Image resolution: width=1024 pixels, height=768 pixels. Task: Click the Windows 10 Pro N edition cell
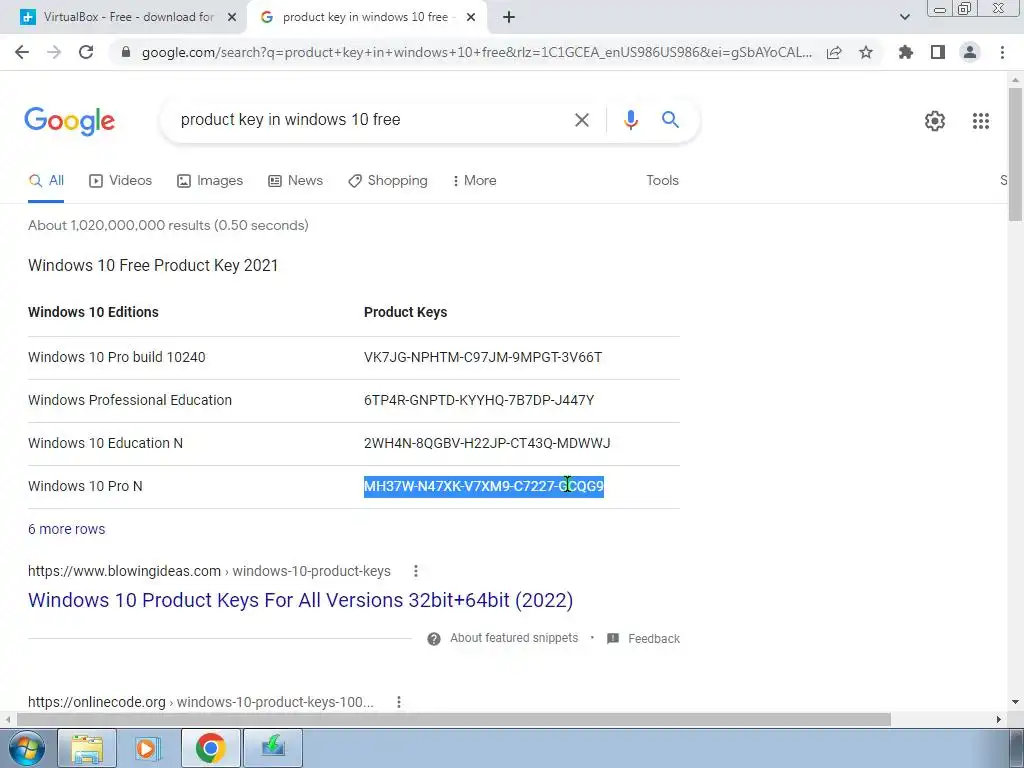pos(85,487)
